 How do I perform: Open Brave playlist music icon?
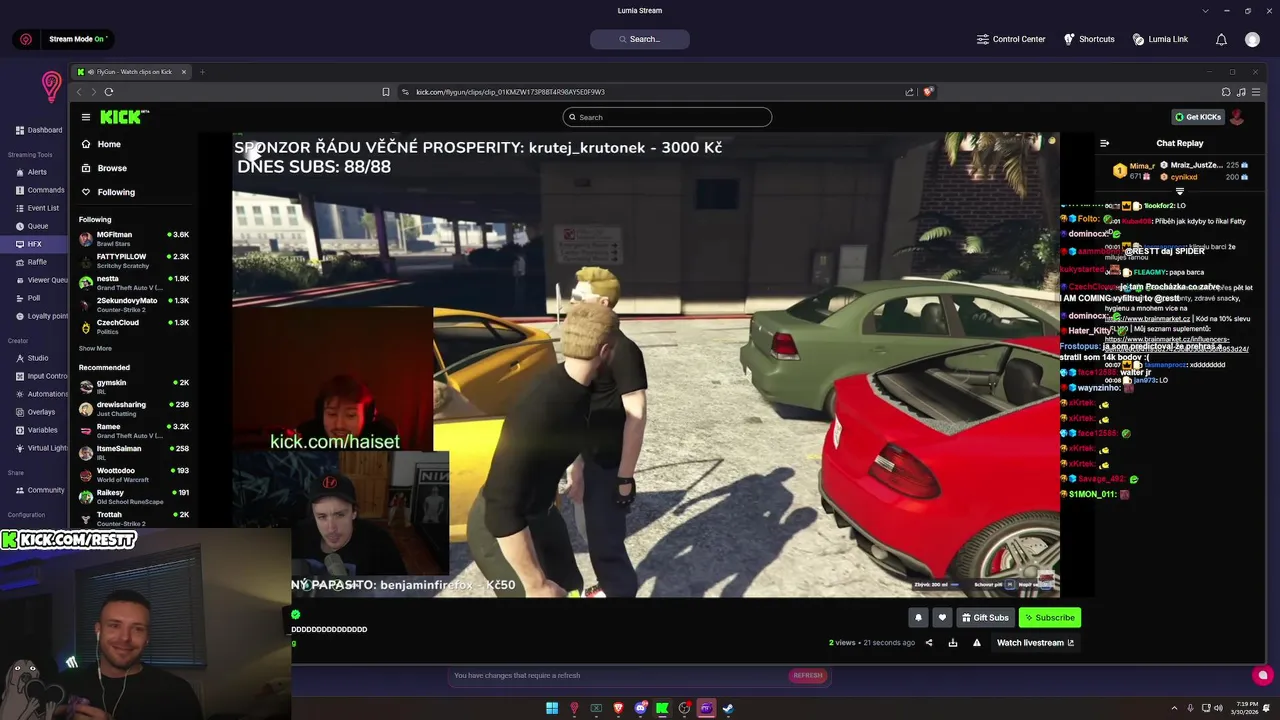1240,92
